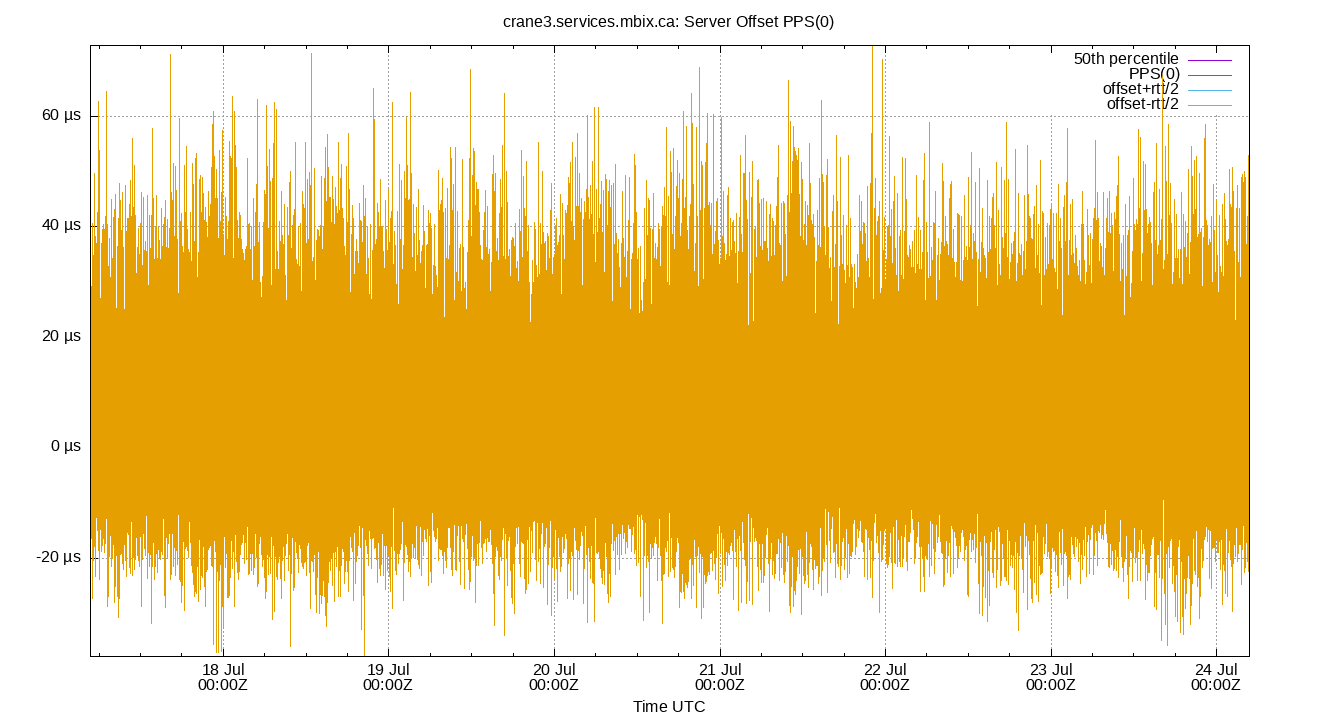The width and height of the screenshot is (1340, 720).
Task: Select the '50th percentile' legend label
Action: click(1126, 59)
